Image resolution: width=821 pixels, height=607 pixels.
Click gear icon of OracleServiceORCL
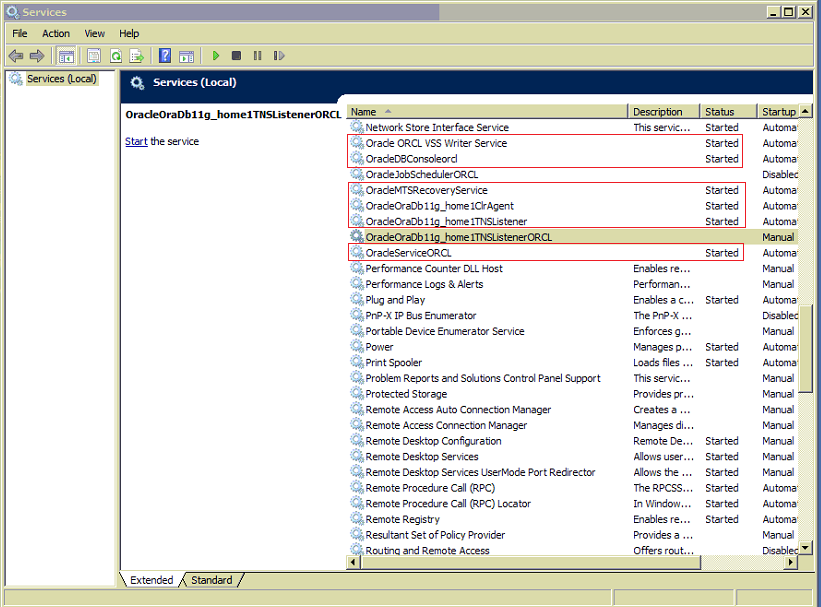(357, 252)
